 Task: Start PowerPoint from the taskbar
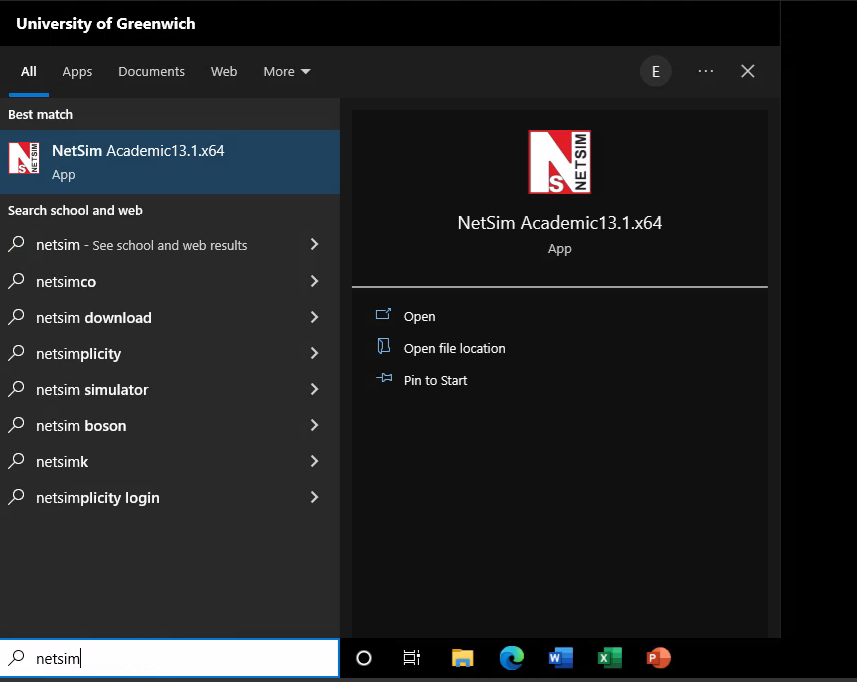(x=658, y=658)
